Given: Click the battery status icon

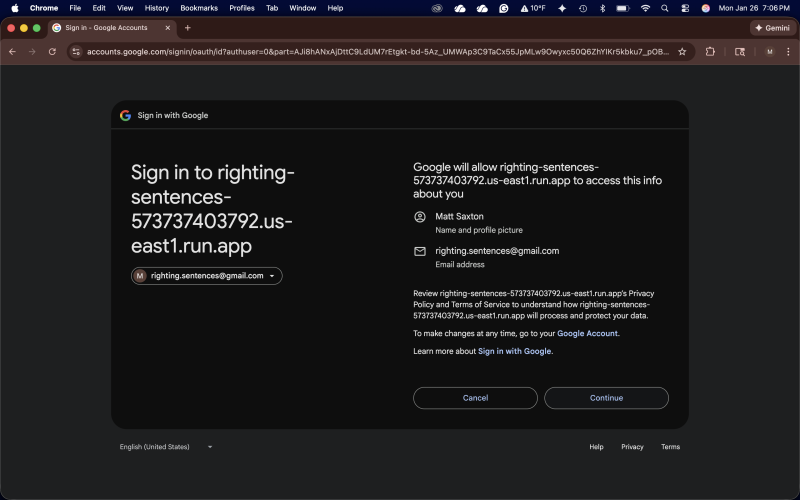Looking at the screenshot, I should click(x=622, y=8).
